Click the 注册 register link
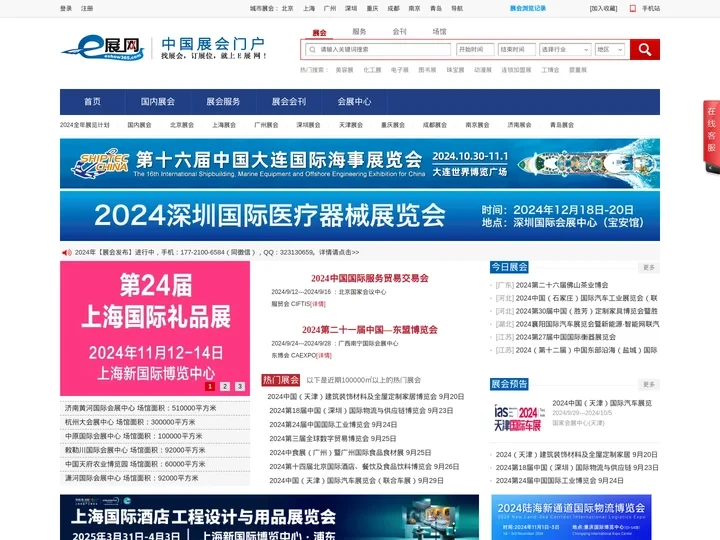Image resolution: width=720 pixels, height=540 pixels. [87, 8]
